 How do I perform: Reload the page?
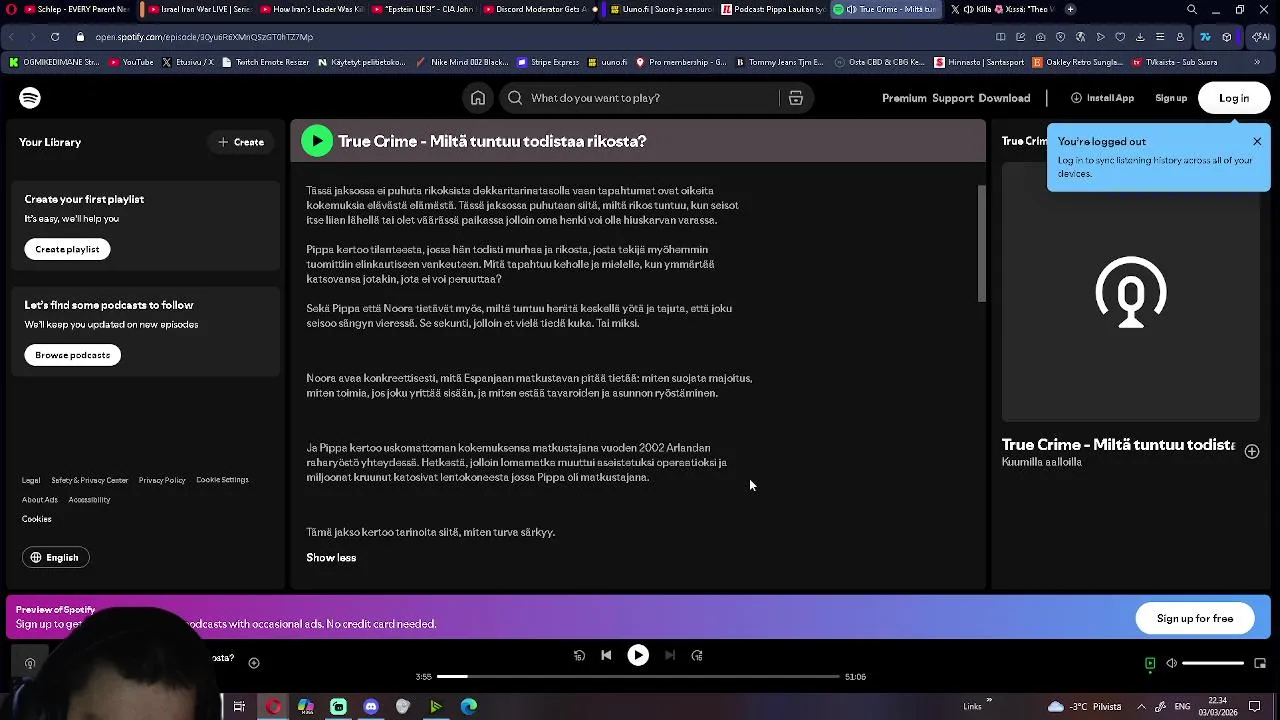(x=54, y=37)
